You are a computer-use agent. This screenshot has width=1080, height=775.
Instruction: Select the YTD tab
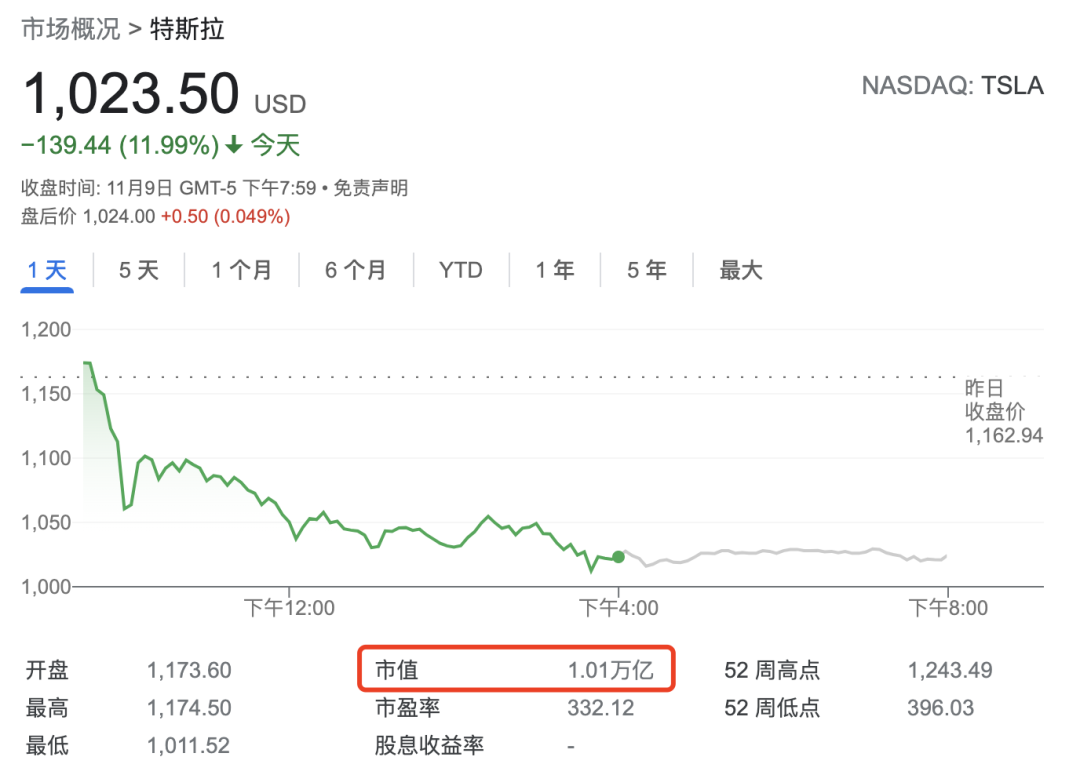click(460, 270)
